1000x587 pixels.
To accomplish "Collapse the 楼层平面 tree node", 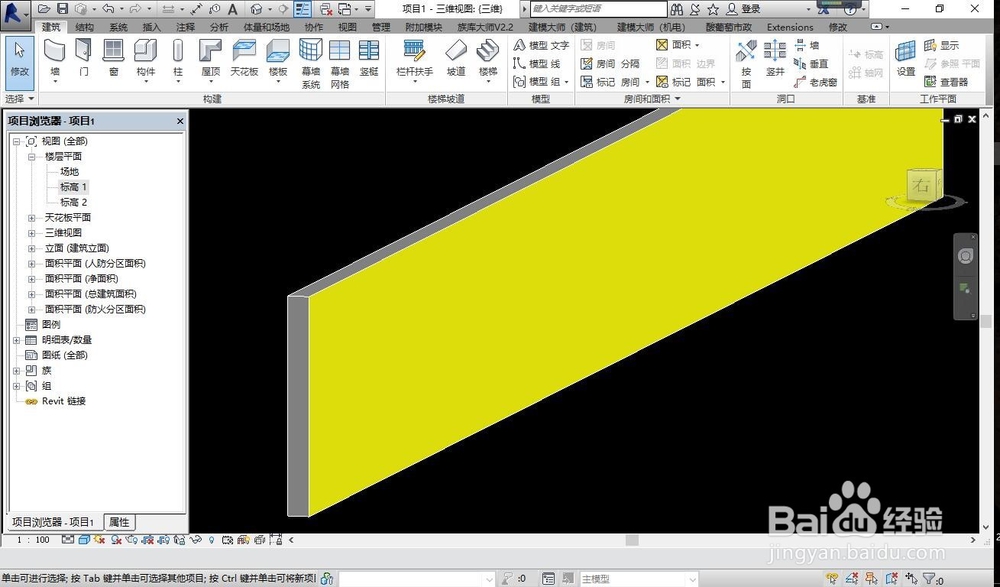I will pos(31,156).
